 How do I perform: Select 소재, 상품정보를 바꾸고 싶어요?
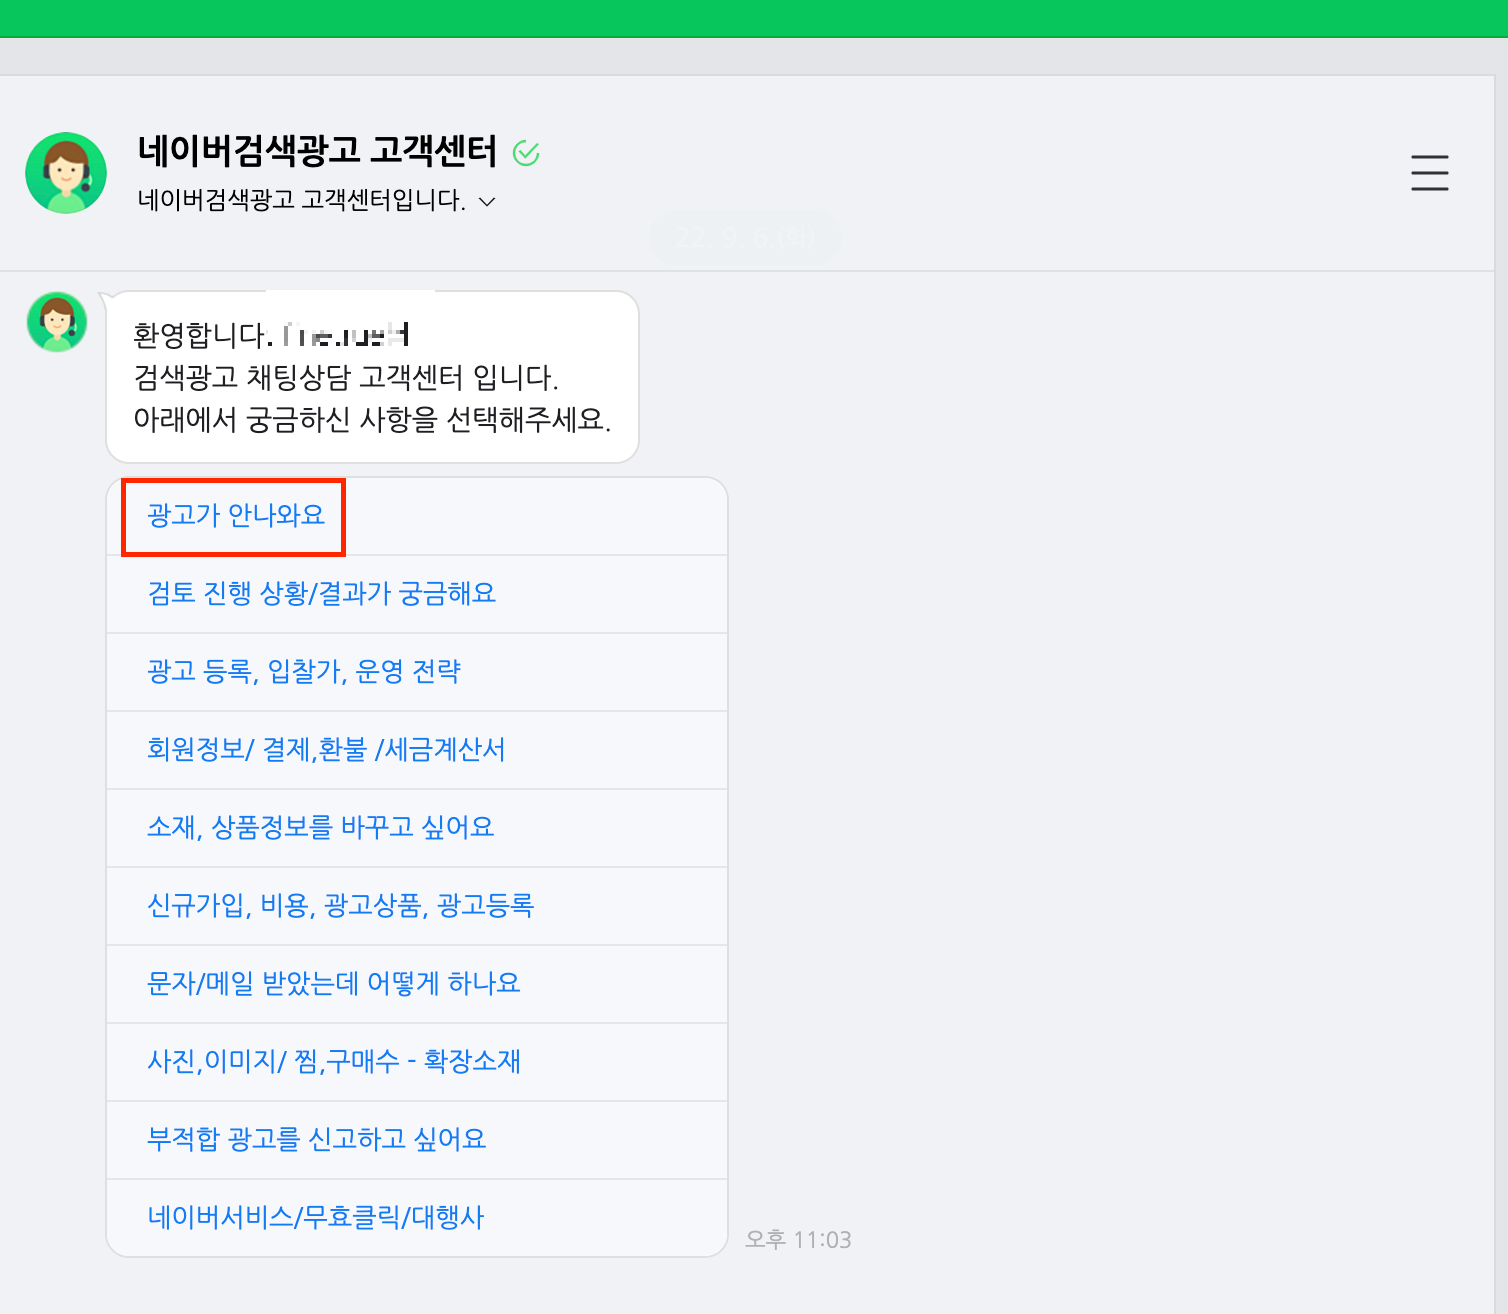coord(417,828)
